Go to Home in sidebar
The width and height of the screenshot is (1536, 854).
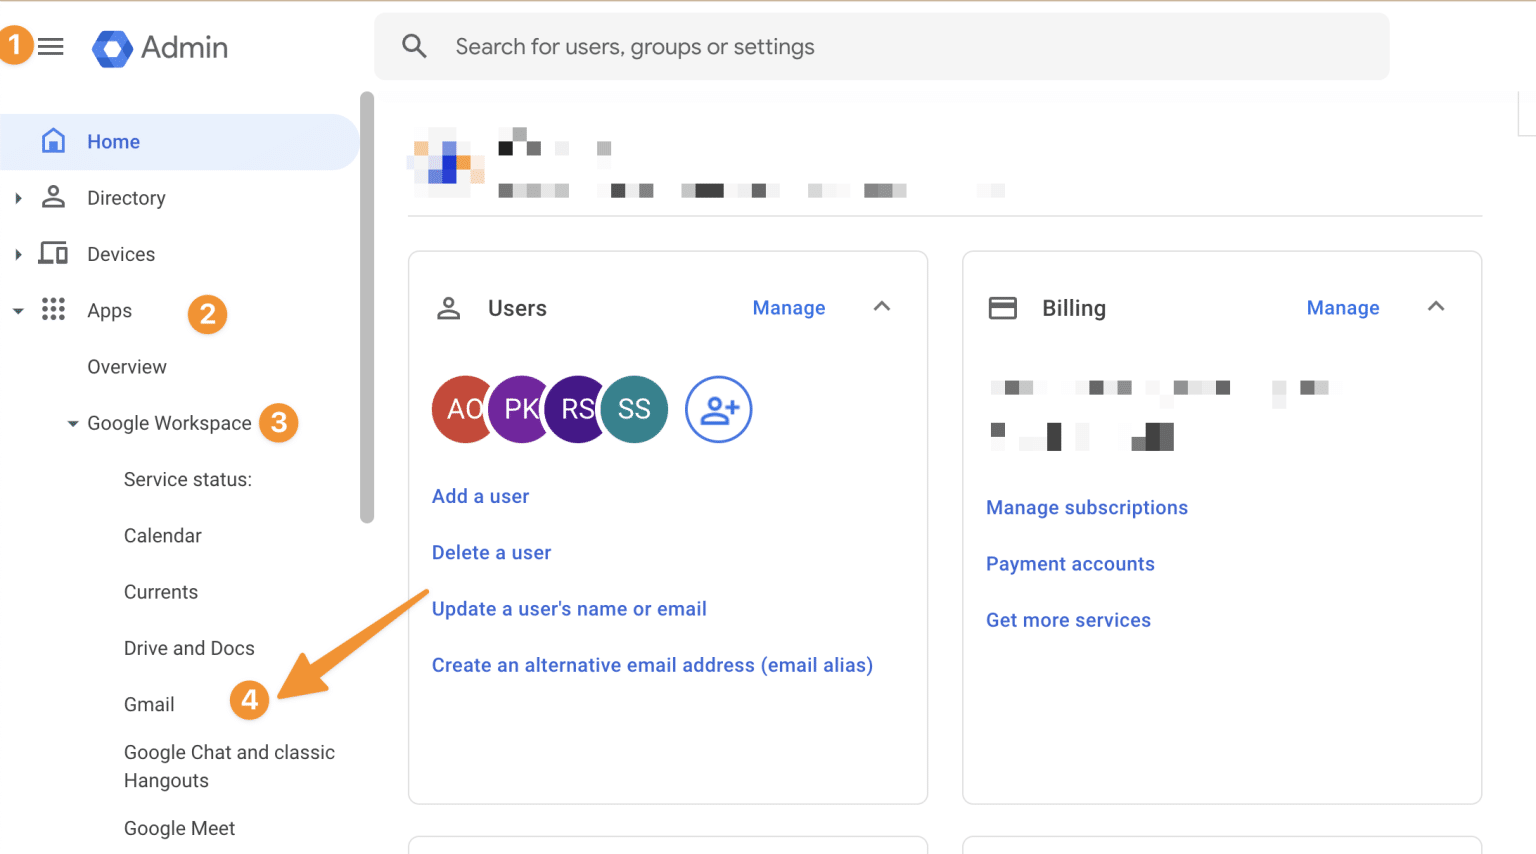[180, 142]
